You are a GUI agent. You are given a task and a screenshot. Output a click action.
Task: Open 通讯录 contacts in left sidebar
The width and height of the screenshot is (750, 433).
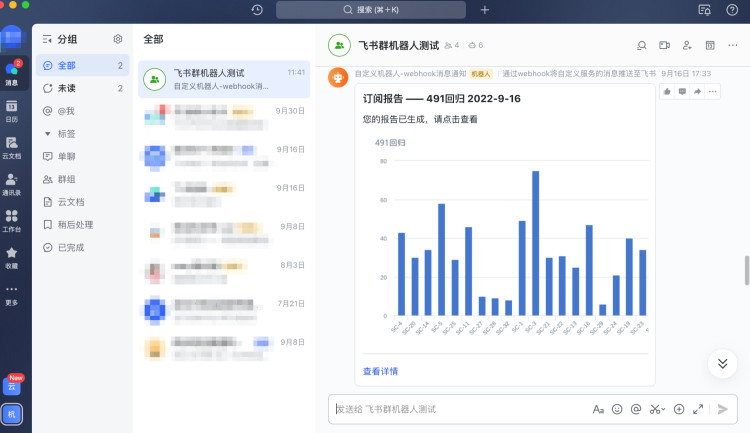(x=12, y=183)
